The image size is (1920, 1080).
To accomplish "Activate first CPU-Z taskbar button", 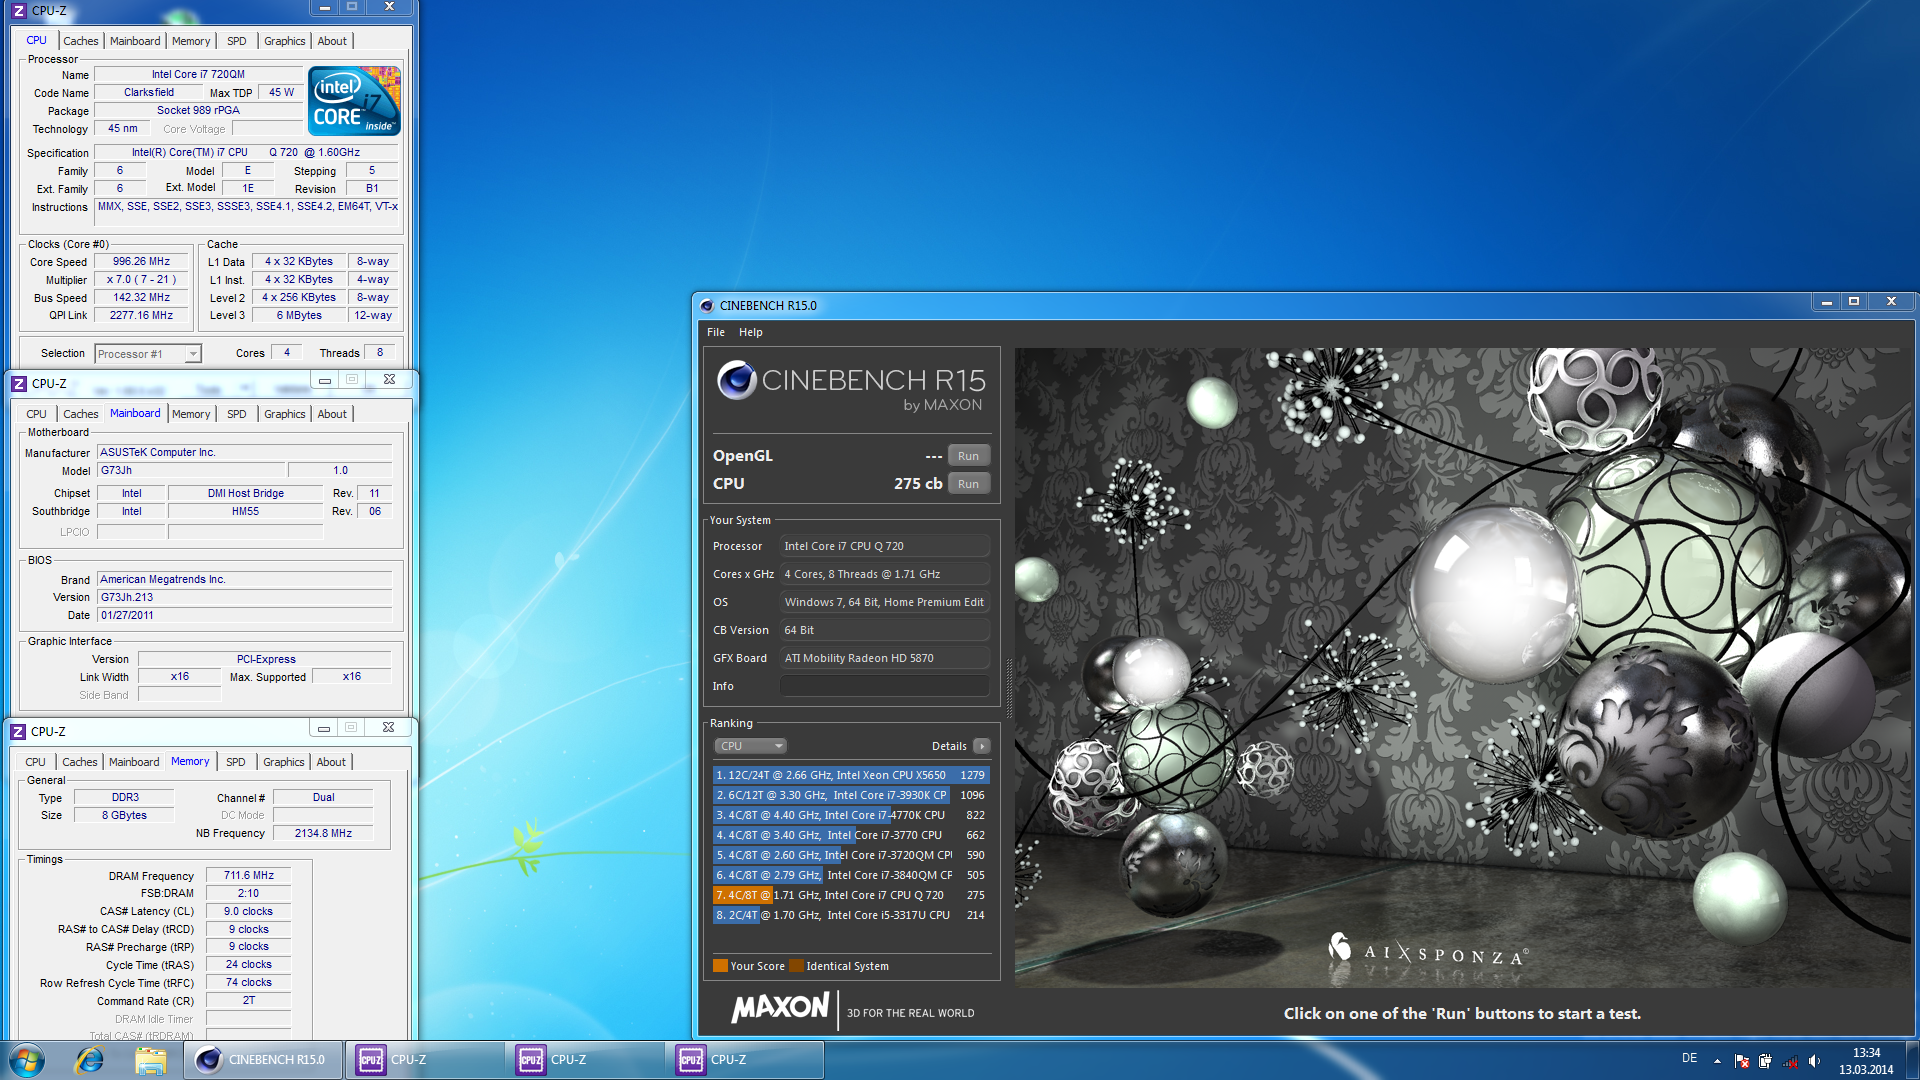I will coord(425,1060).
